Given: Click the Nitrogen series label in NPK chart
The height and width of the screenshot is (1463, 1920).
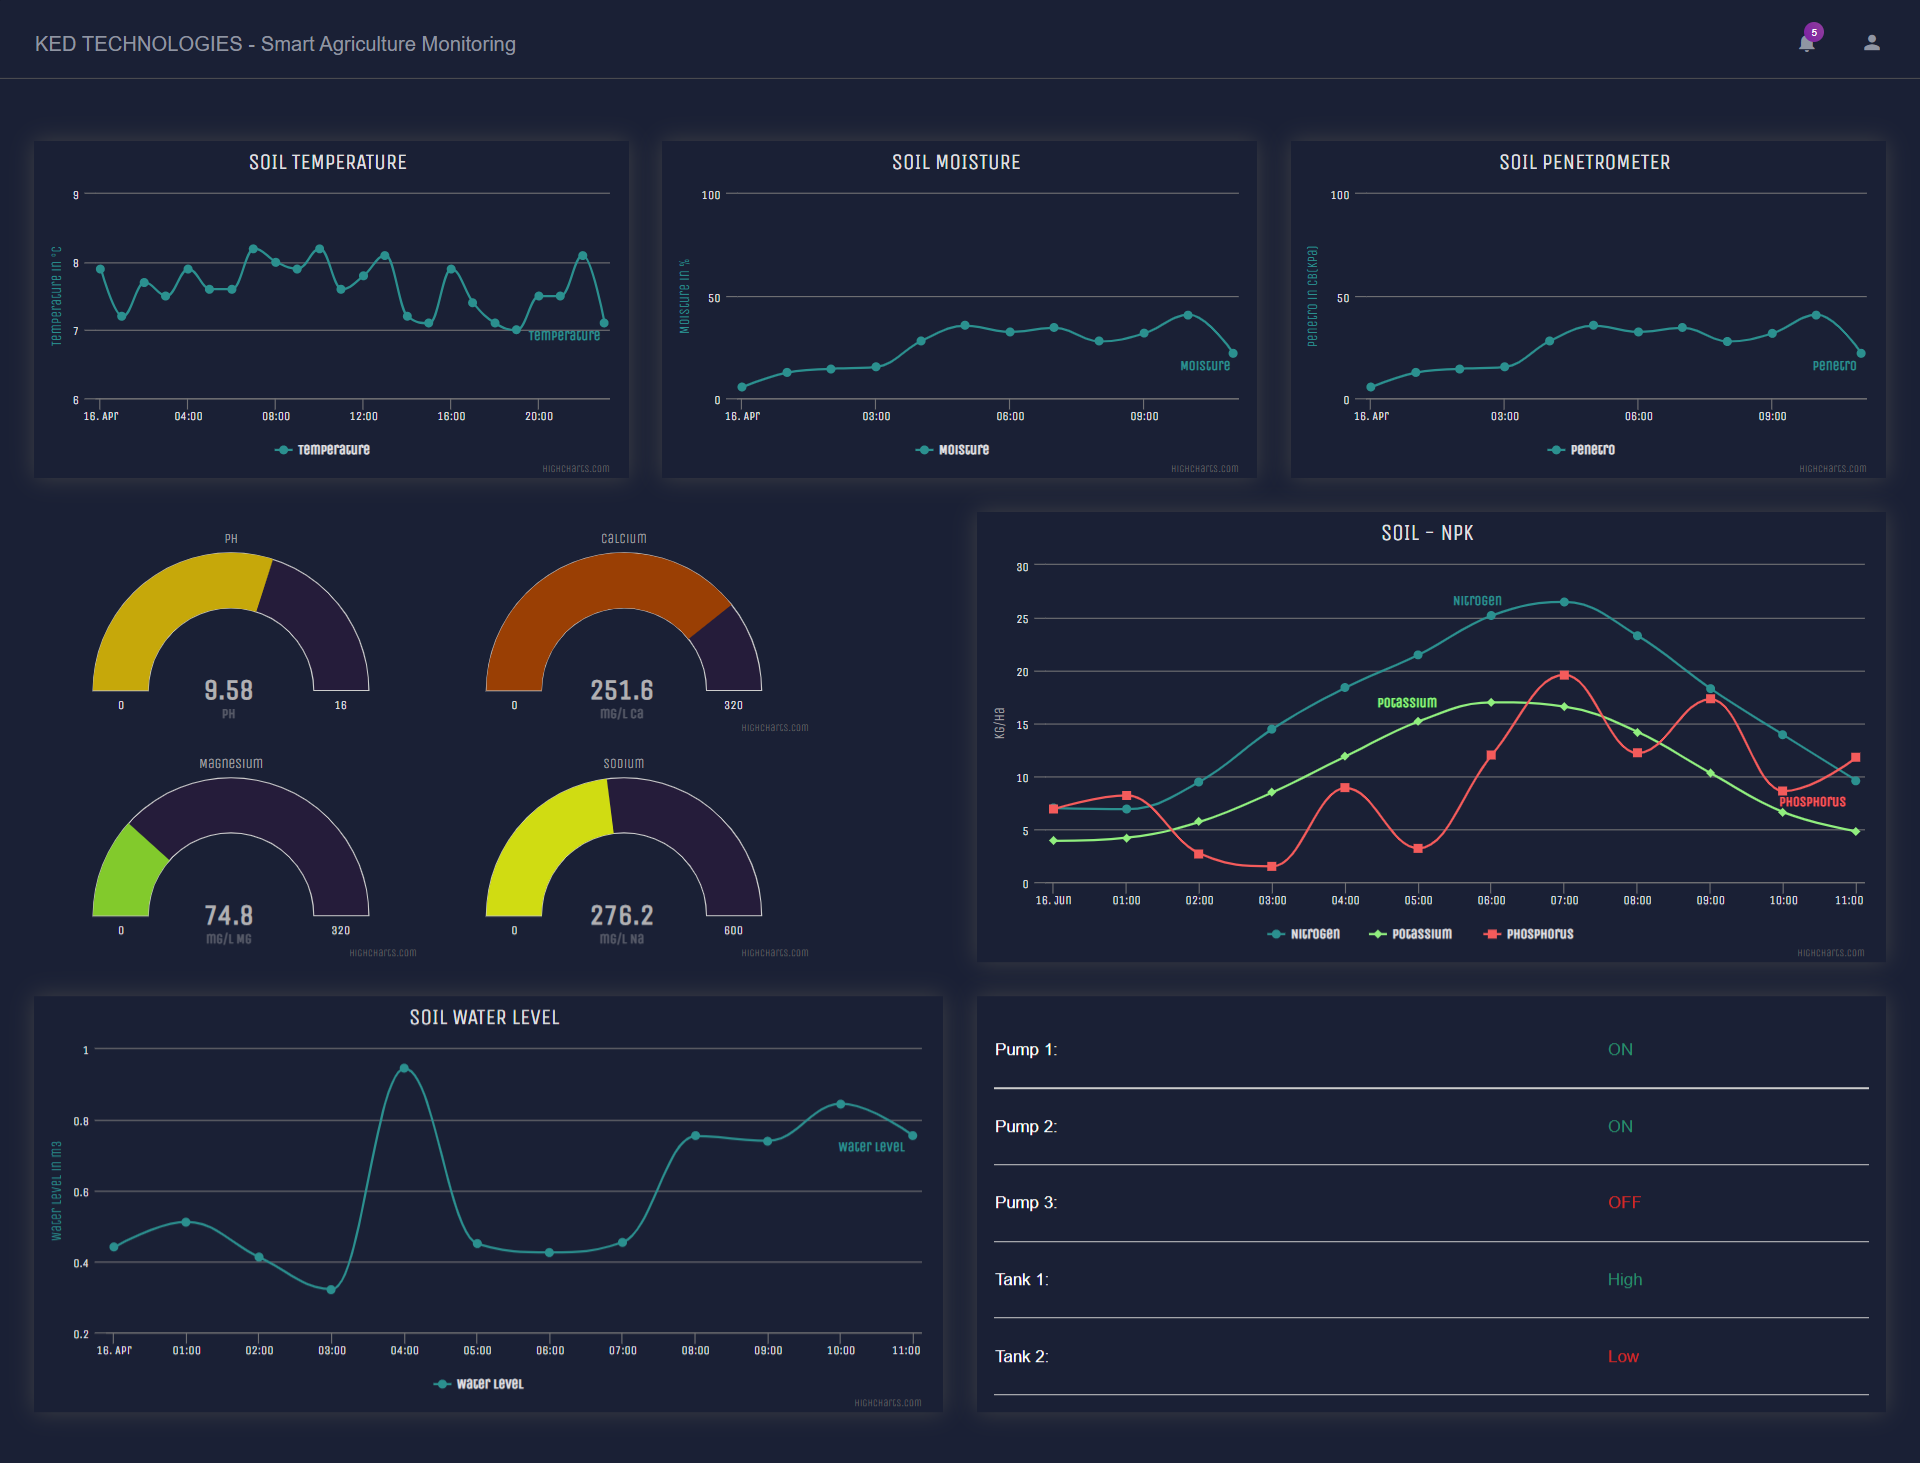Looking at the screenshot, I should point(1477,601).
